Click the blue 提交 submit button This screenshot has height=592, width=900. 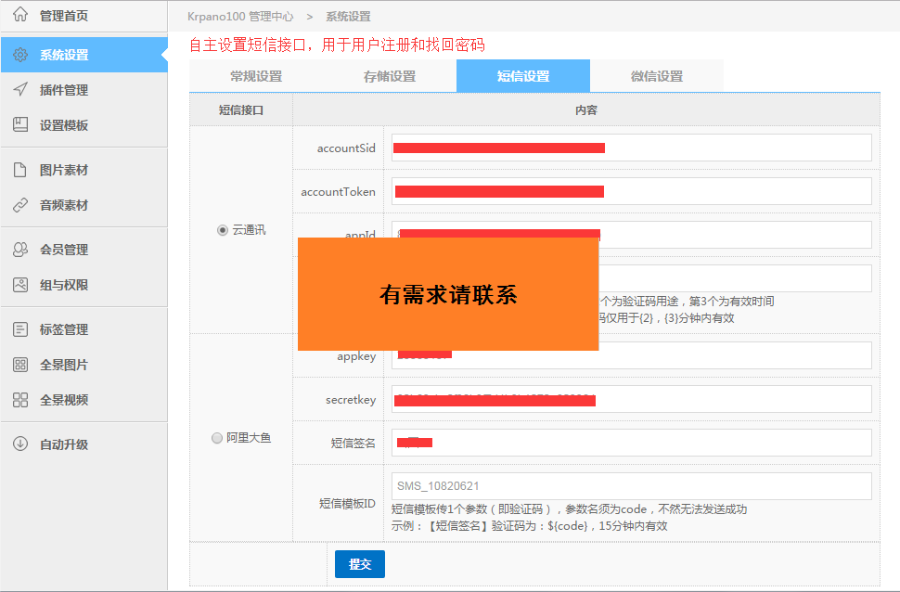coord(359,563)
